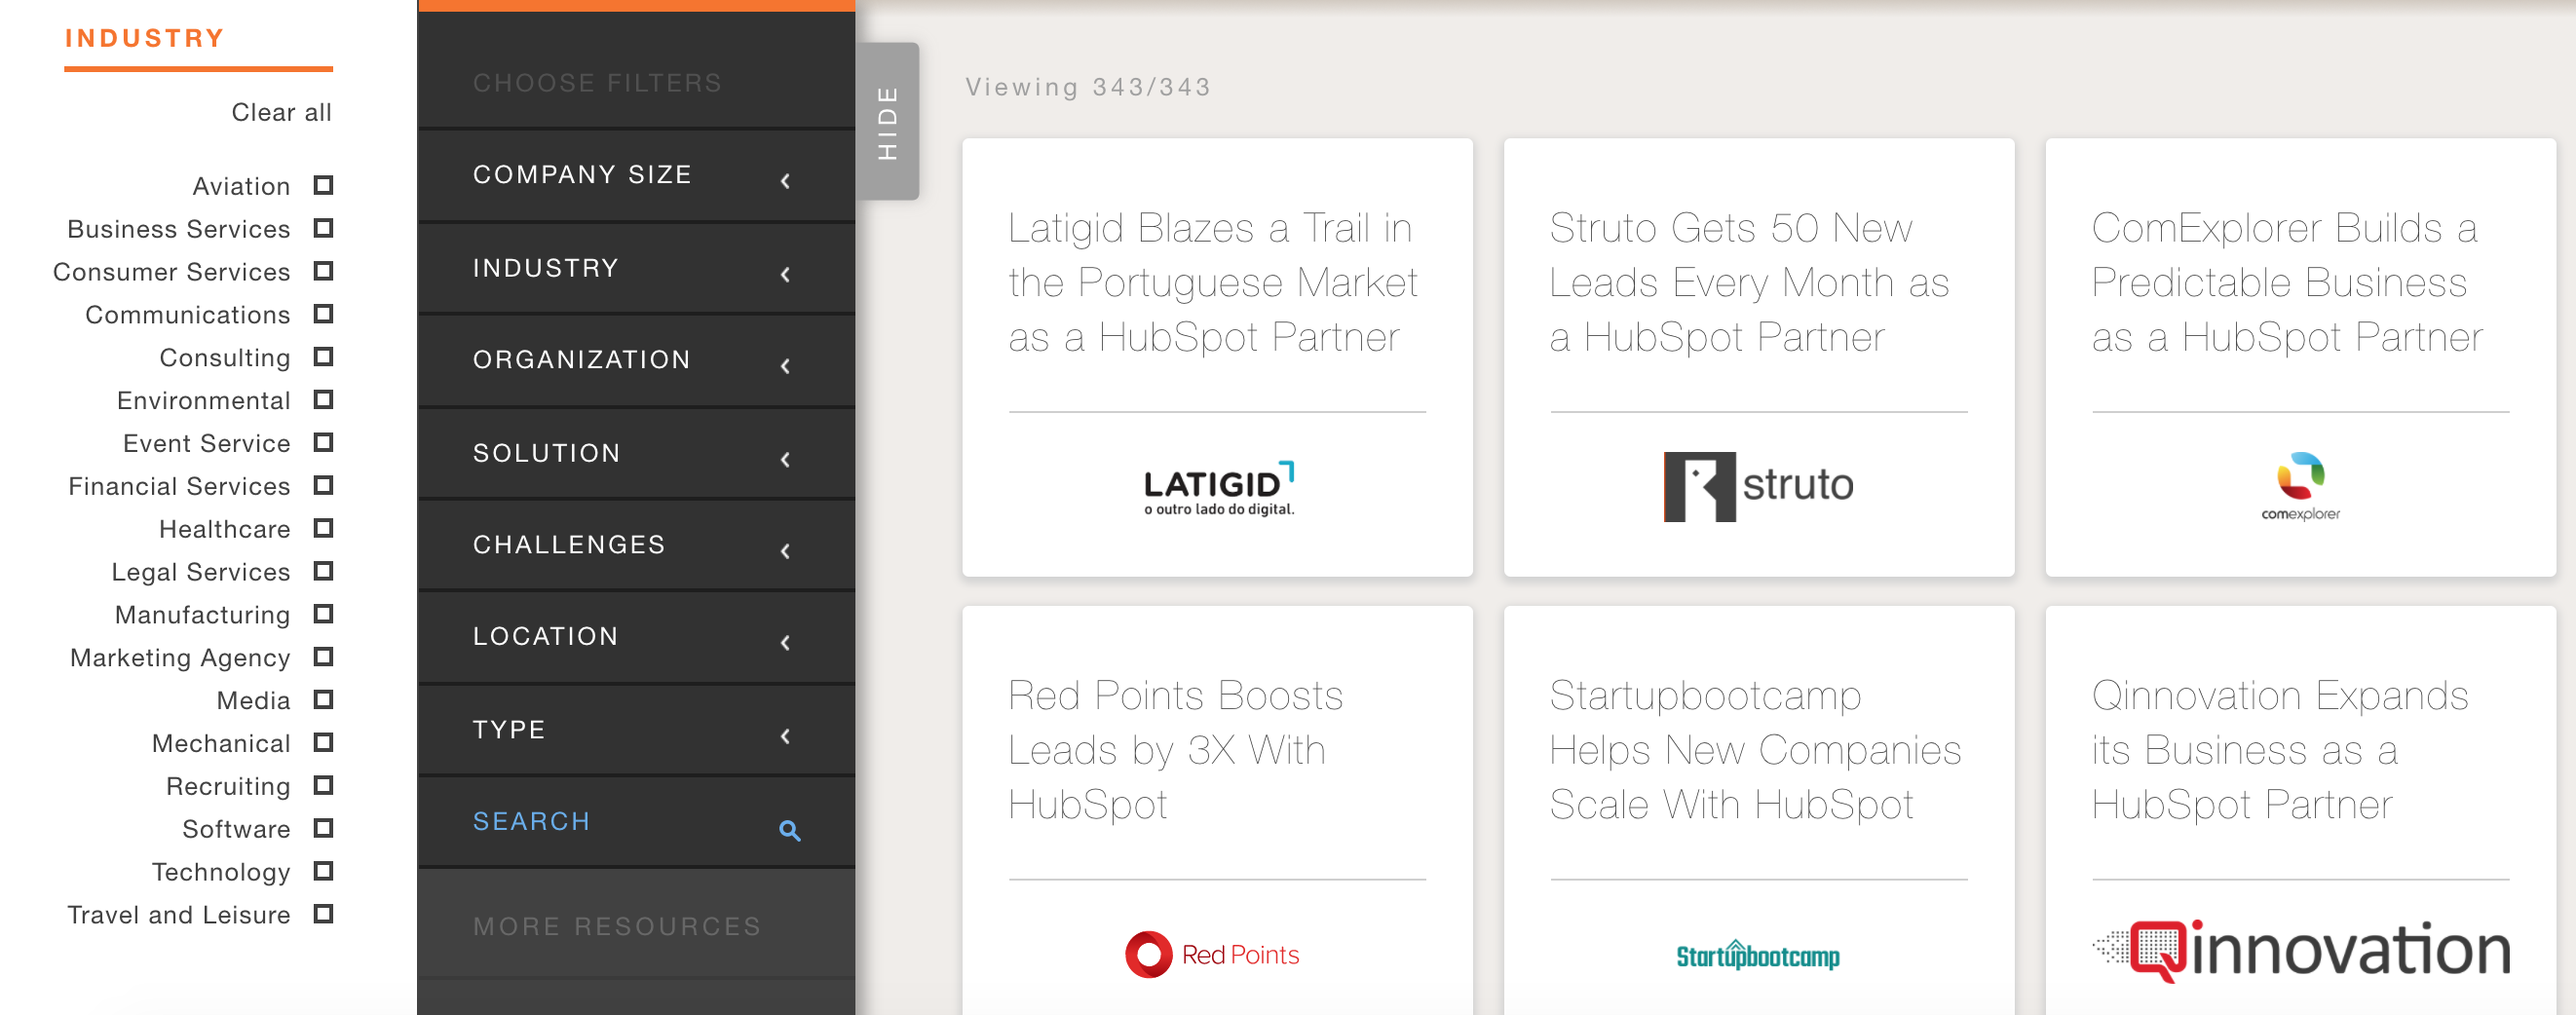The image size is (2576, 1015).
Task: Check the Travel and Leisure checkbox
Action: pyautogui.click(x=323, y=914)
